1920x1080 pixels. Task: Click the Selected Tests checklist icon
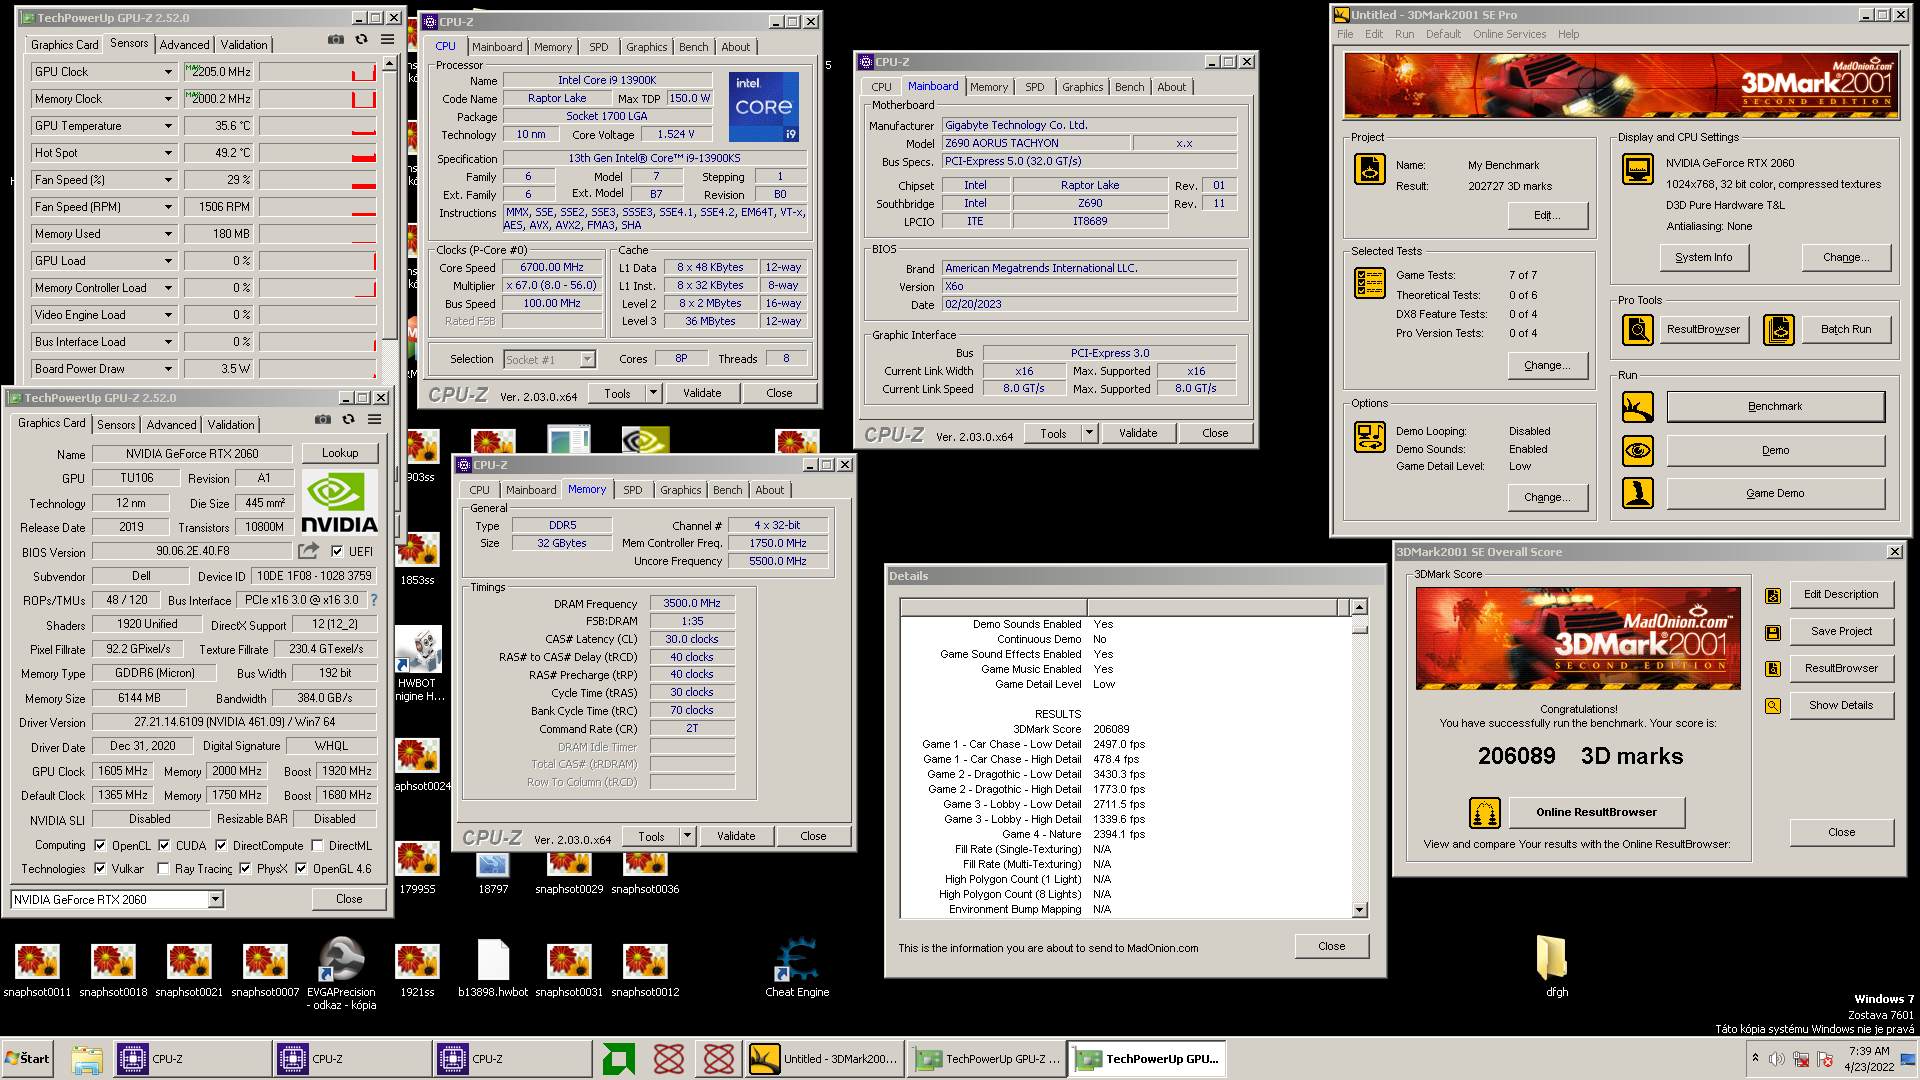[1370, 283]
